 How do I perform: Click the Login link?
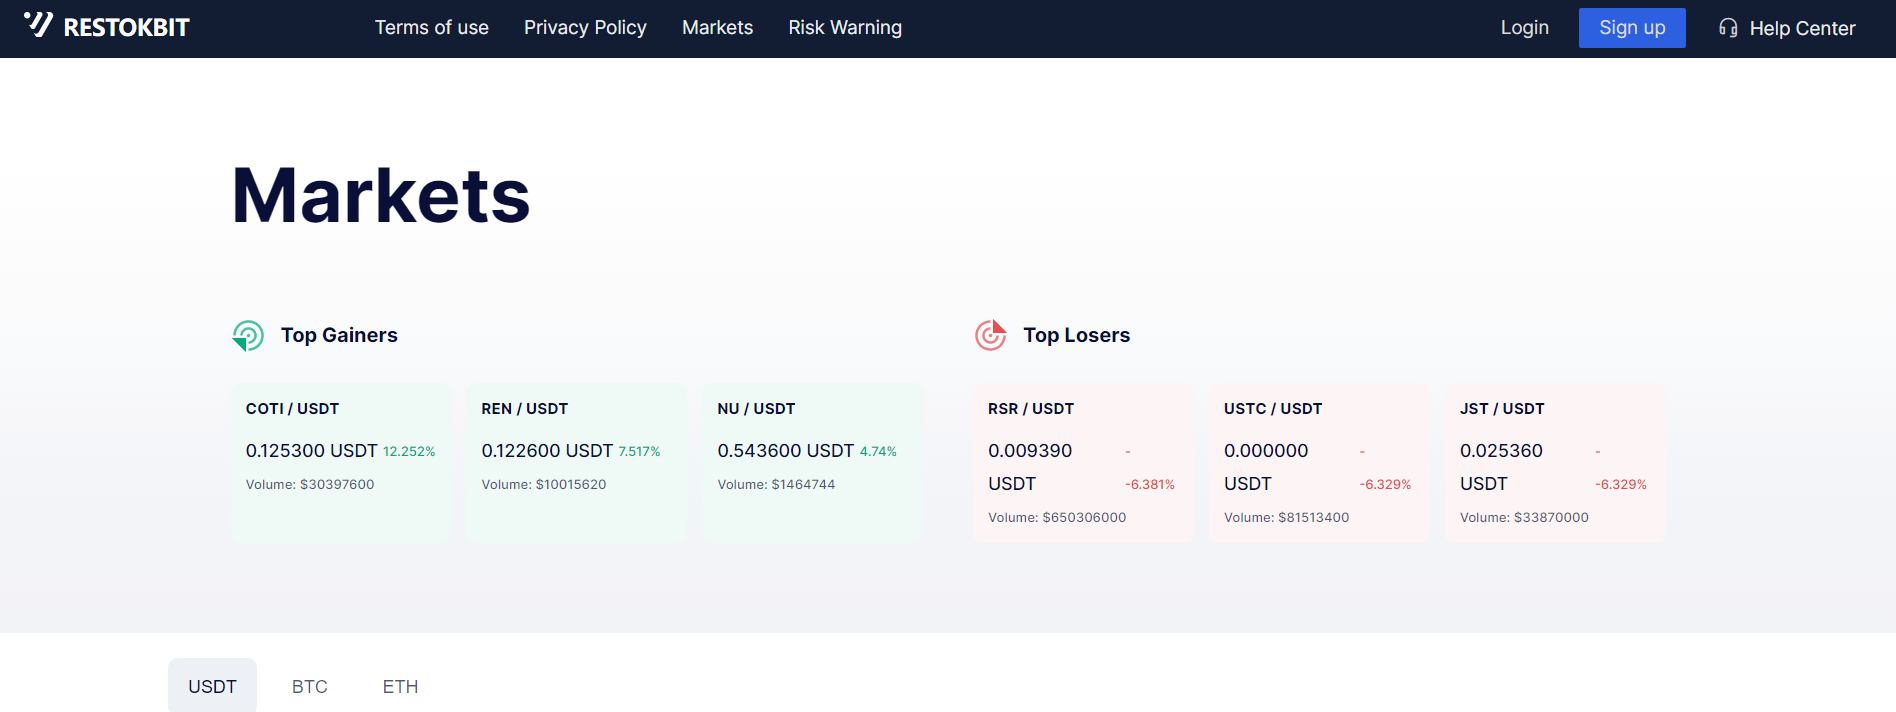click(1524, 28)
